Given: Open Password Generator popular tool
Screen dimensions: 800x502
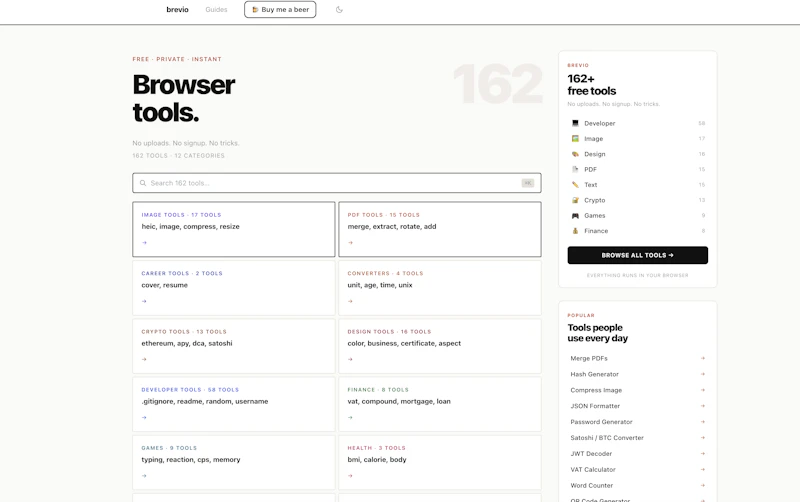Looking at the screenshot, I should [x=638, y=421].
